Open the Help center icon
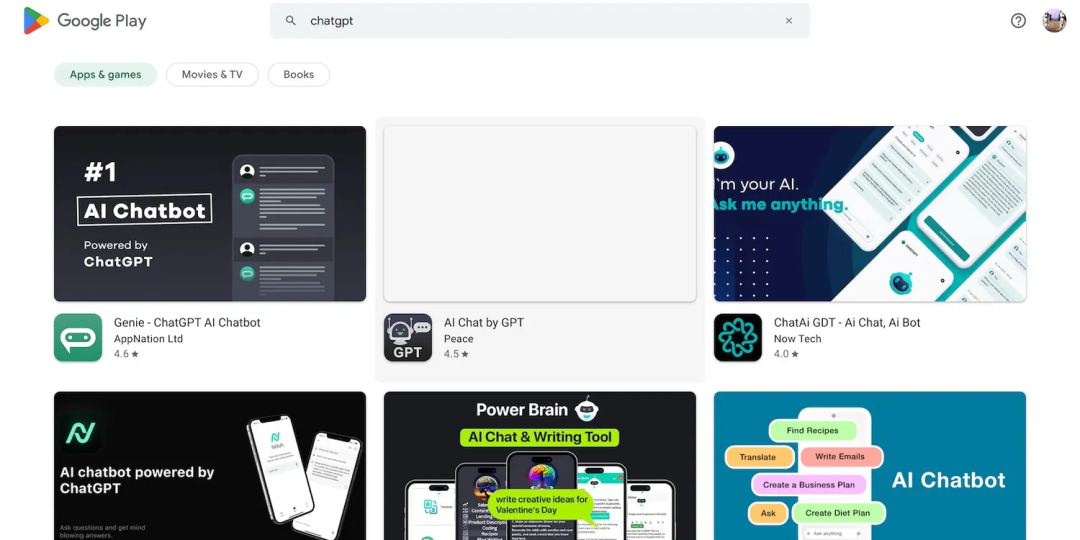 coord(1018,21)
